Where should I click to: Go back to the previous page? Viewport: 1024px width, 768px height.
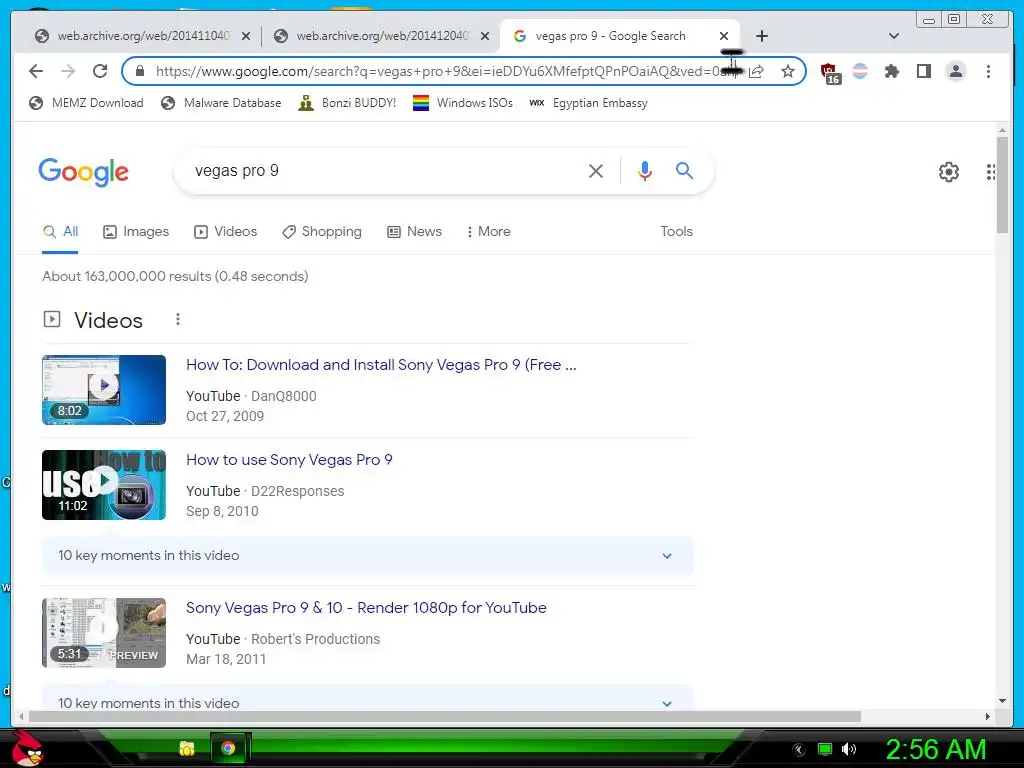point(36,71)
